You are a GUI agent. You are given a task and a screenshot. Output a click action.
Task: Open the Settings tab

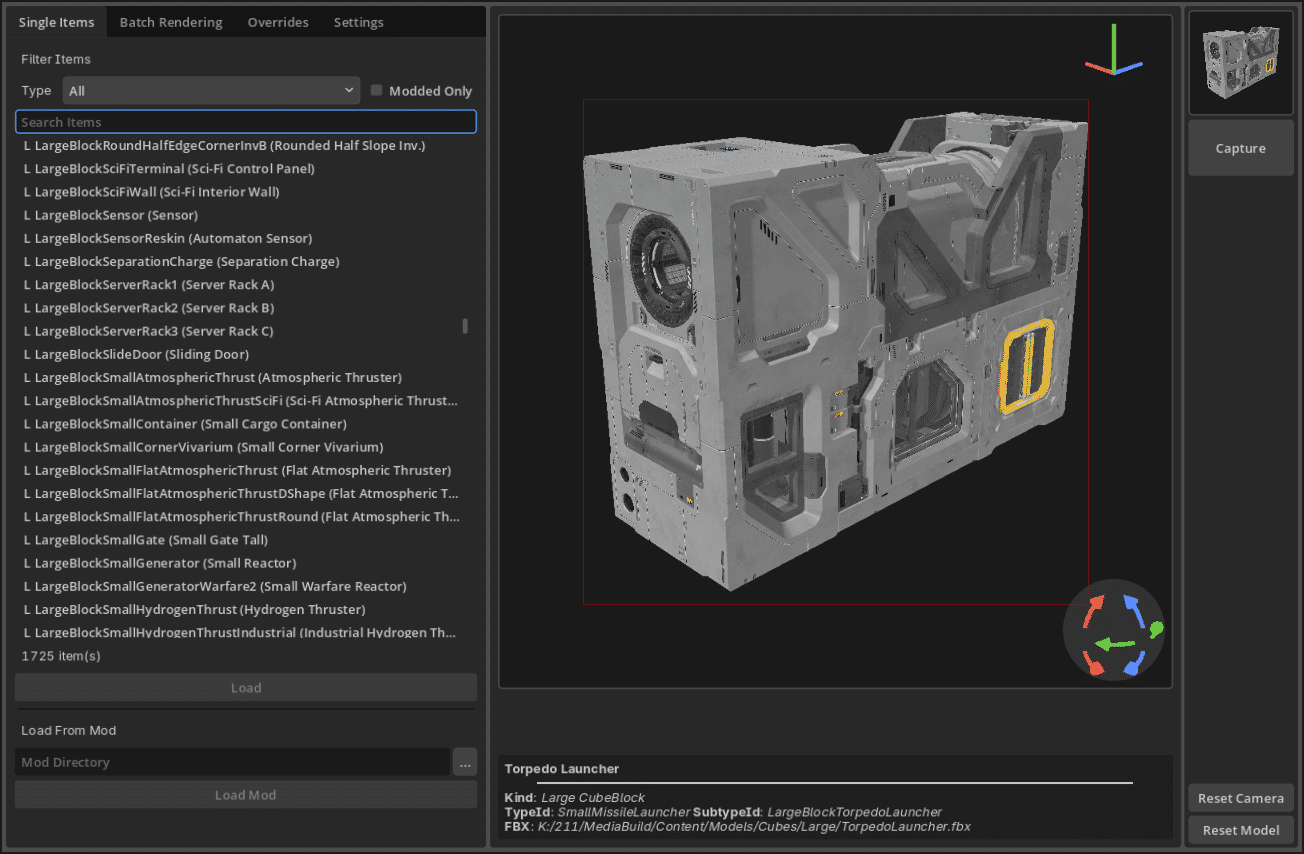tap(358, 22)
